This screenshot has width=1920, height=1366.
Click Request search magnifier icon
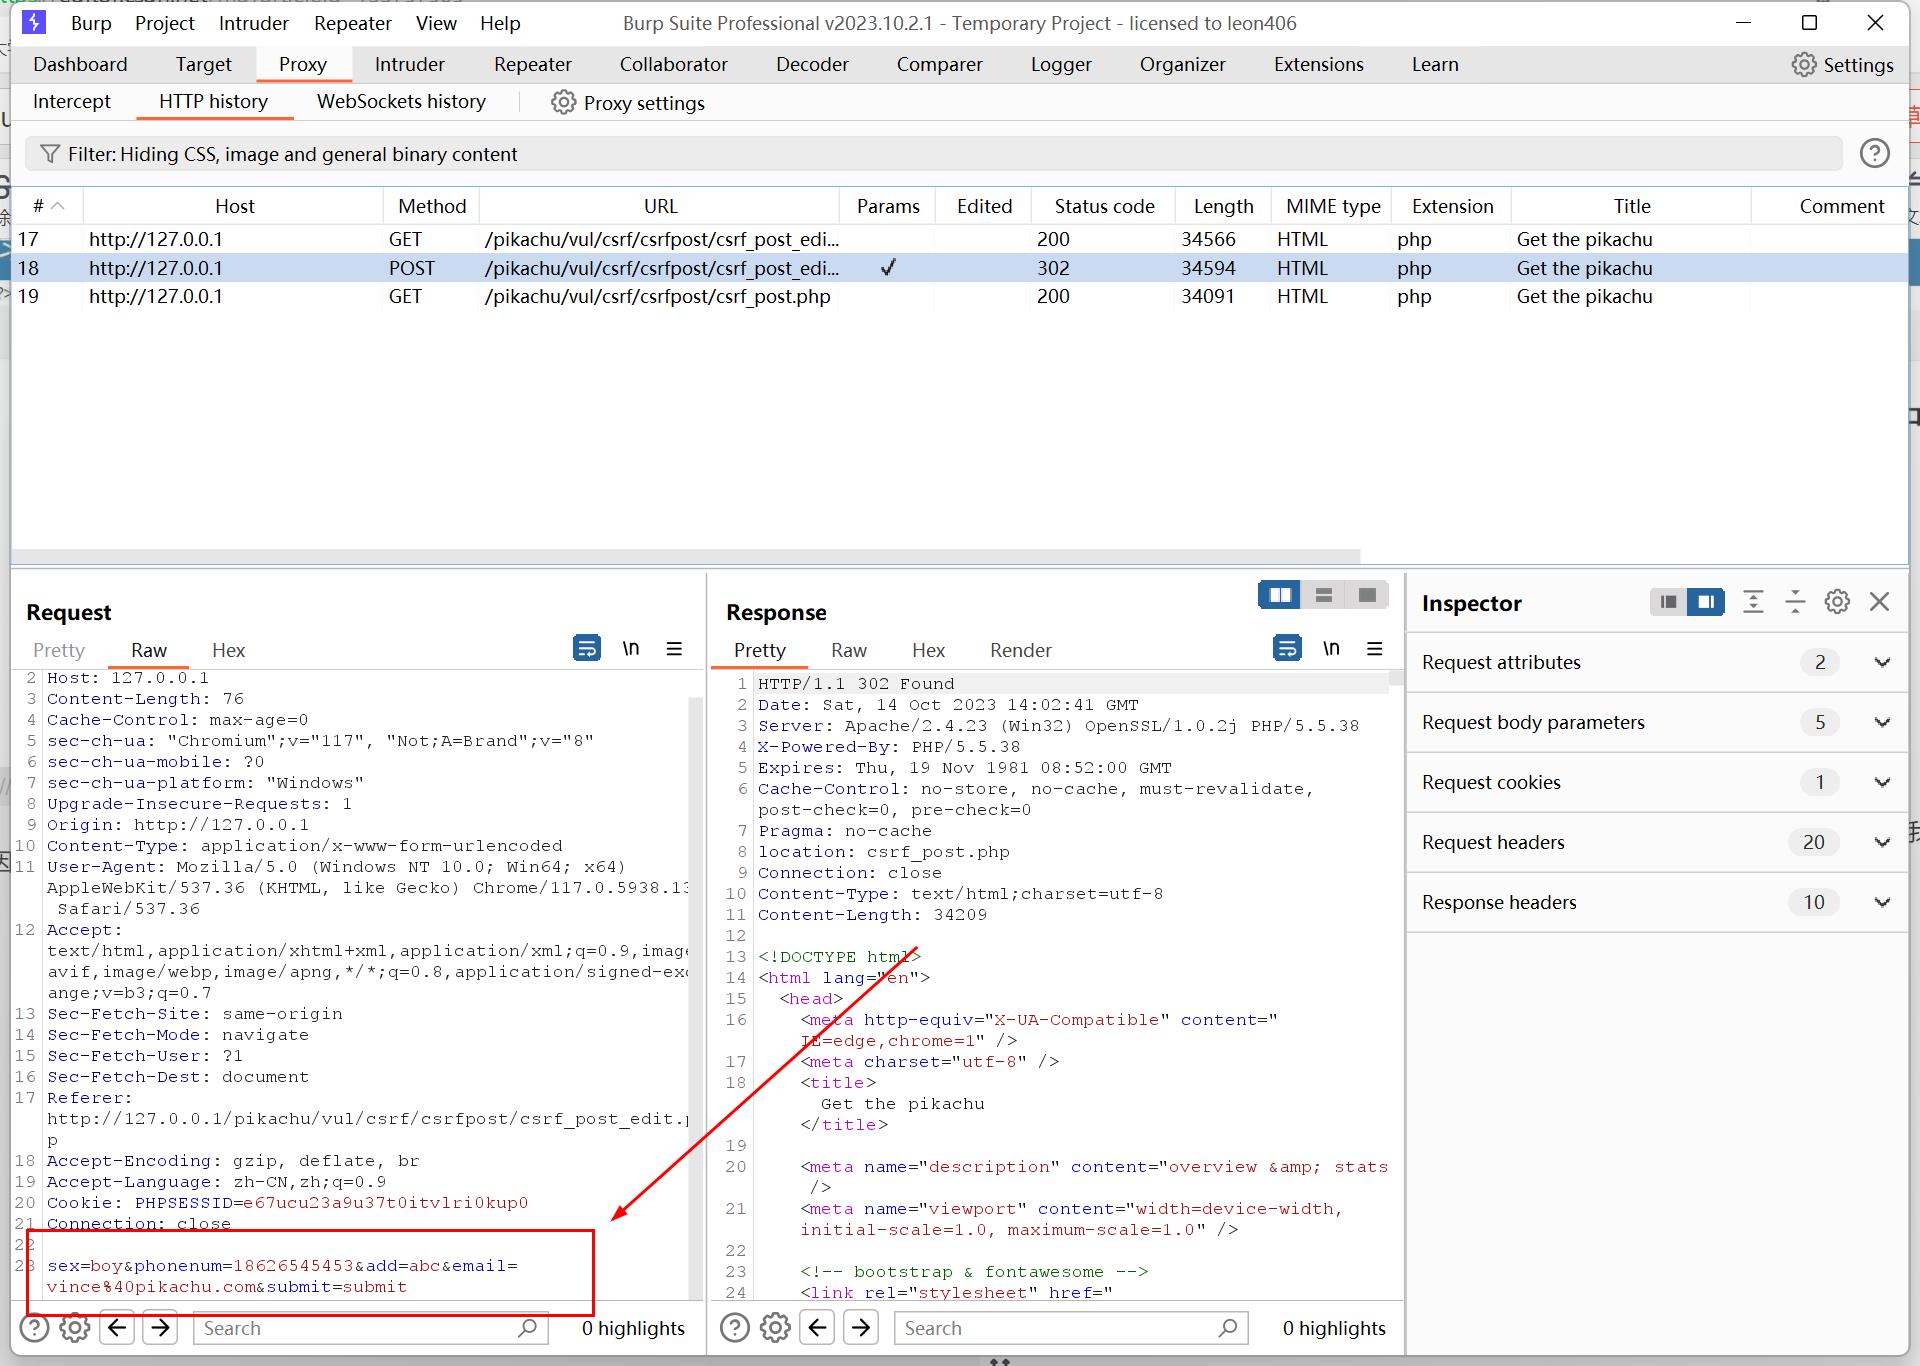527,1328
